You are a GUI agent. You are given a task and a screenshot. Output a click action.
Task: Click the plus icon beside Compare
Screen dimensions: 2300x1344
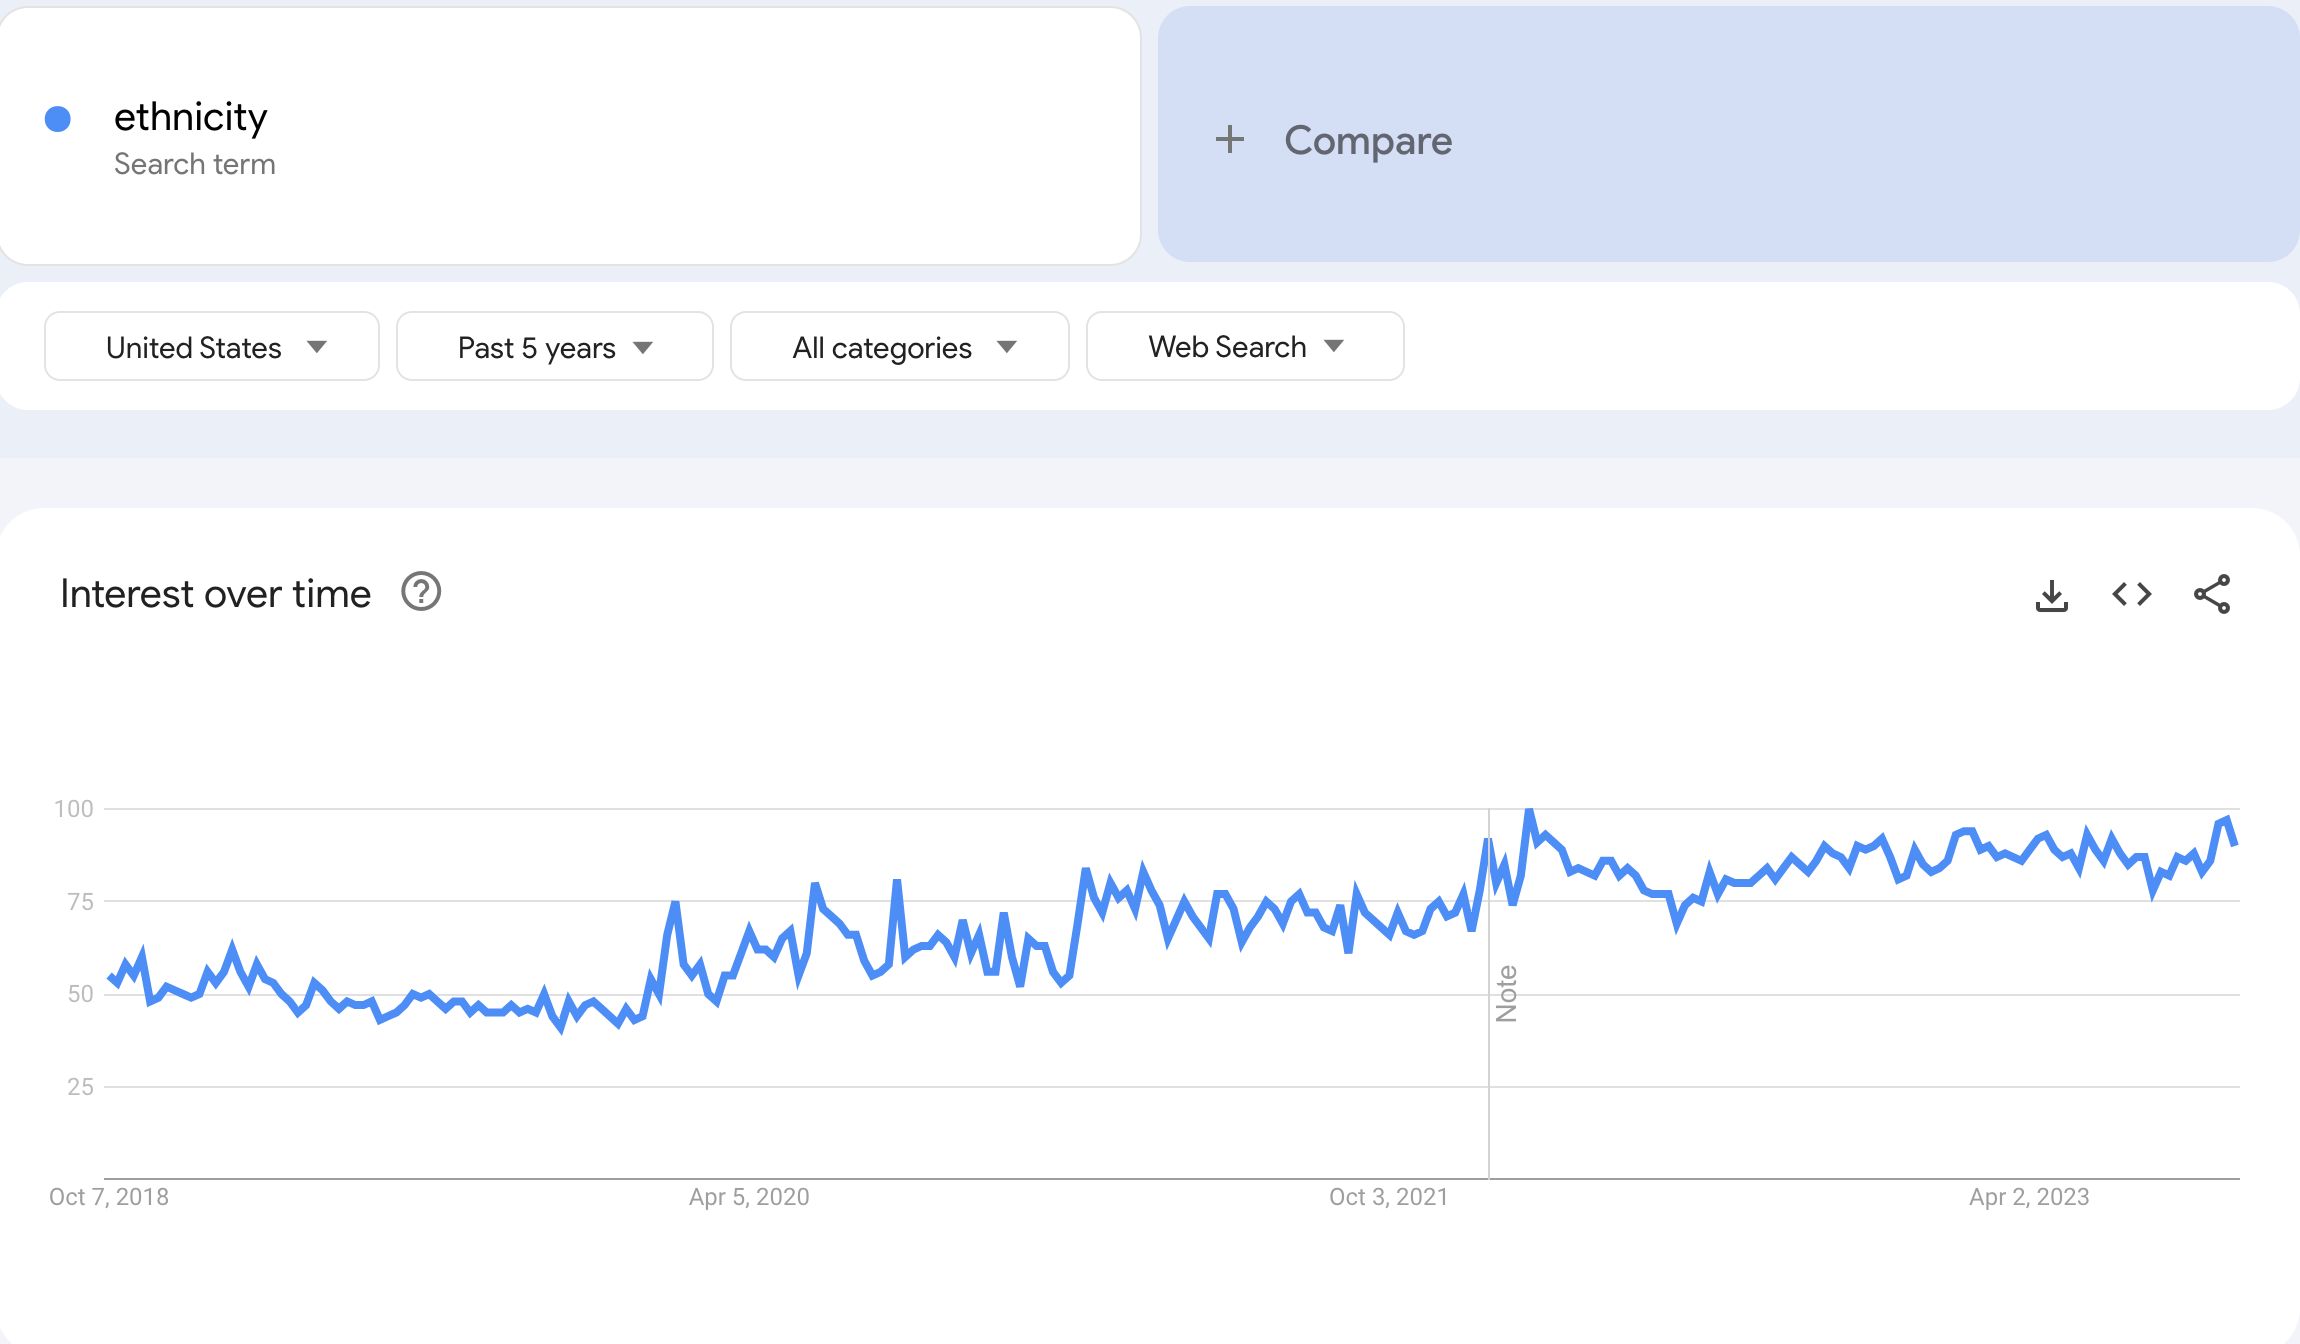pyautogui.click(x=1230, y=140)
